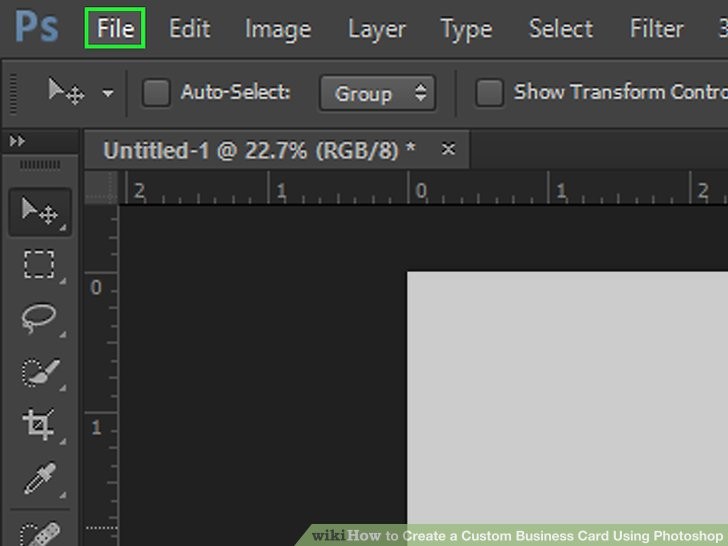Viewport: 728px width, 546px height.
Task: Select the Quick Selection tool
Action: point(40,372)
